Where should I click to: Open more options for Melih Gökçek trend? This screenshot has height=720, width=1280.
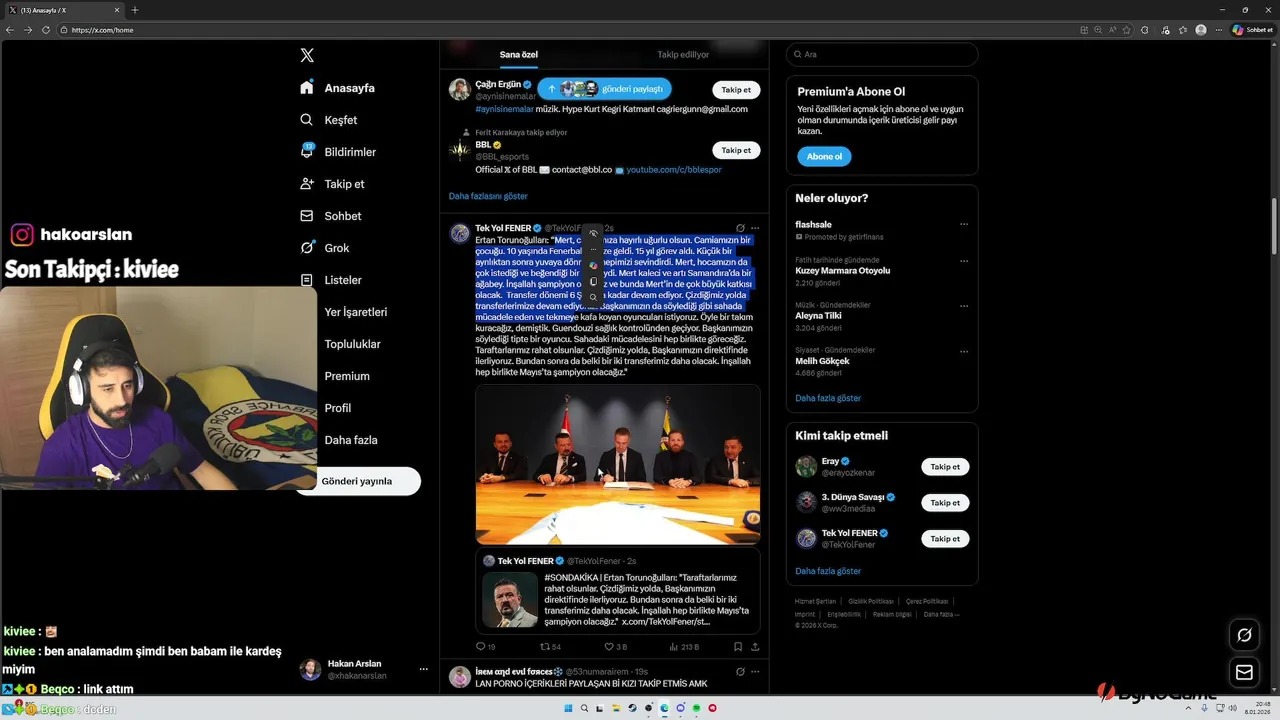pos(964,350)
